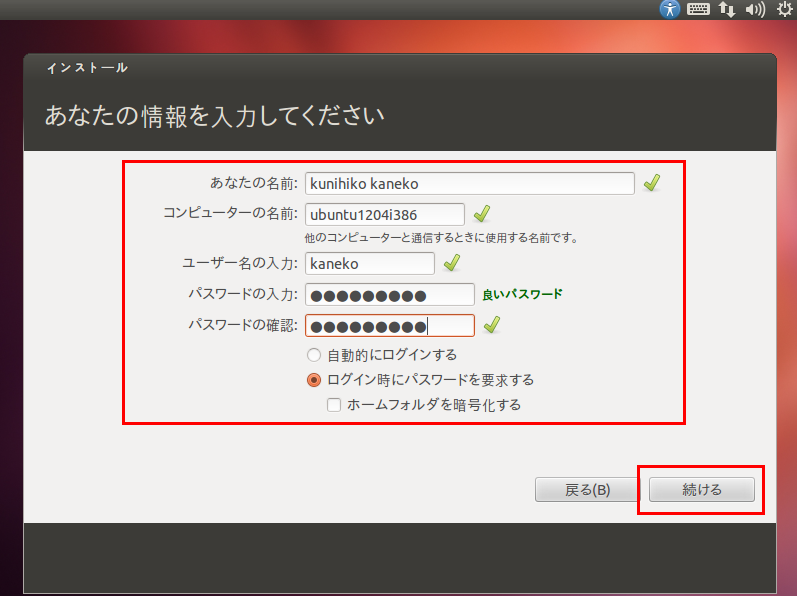Click the green checkmark beside password confirmation
The width and height of the screenshot is (797, 596).
point(492,324)
